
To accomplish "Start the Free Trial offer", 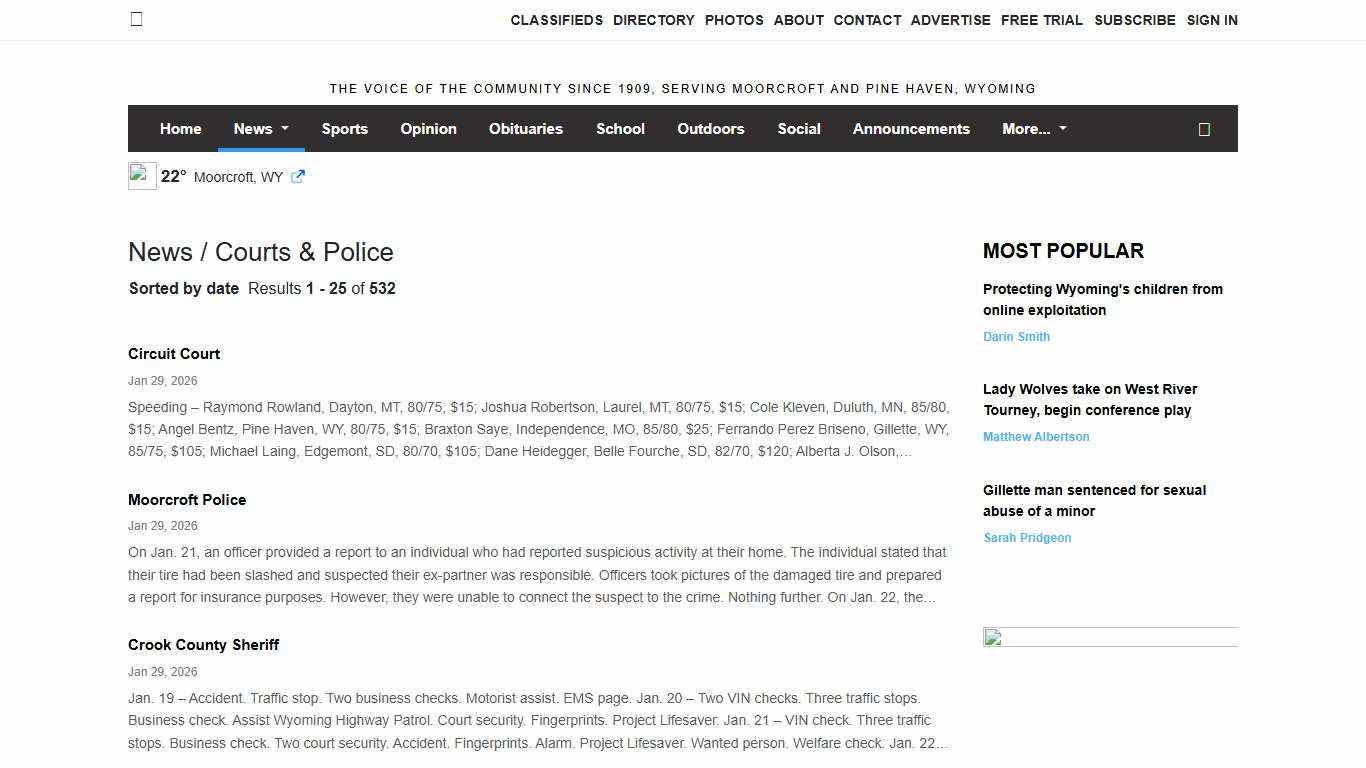I will pyautogui.click(x=1041, y=20).
